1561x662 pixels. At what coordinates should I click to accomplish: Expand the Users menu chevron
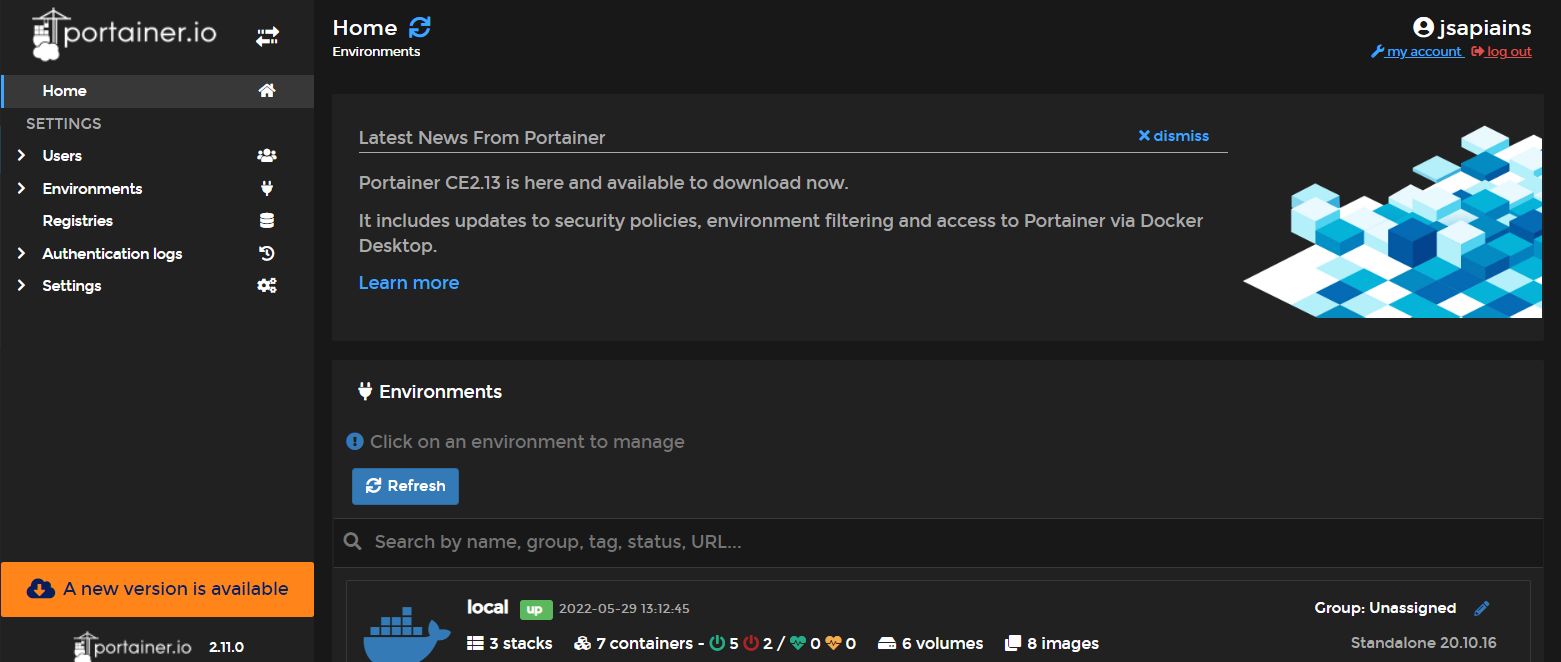(x=21, y=156)
